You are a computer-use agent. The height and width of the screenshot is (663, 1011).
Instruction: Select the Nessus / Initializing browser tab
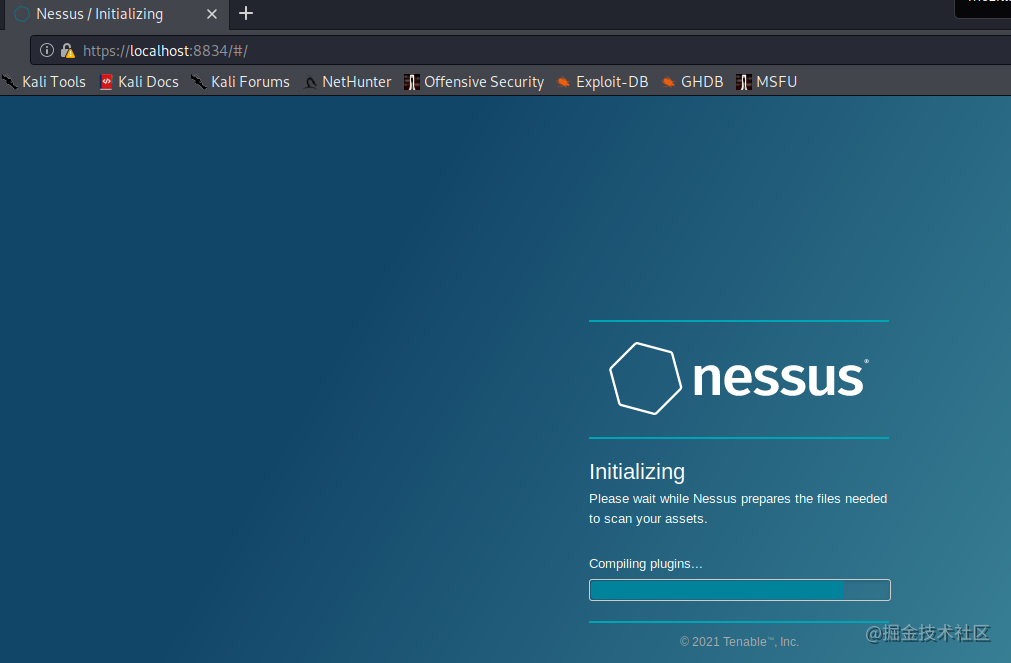pos(116,14)
